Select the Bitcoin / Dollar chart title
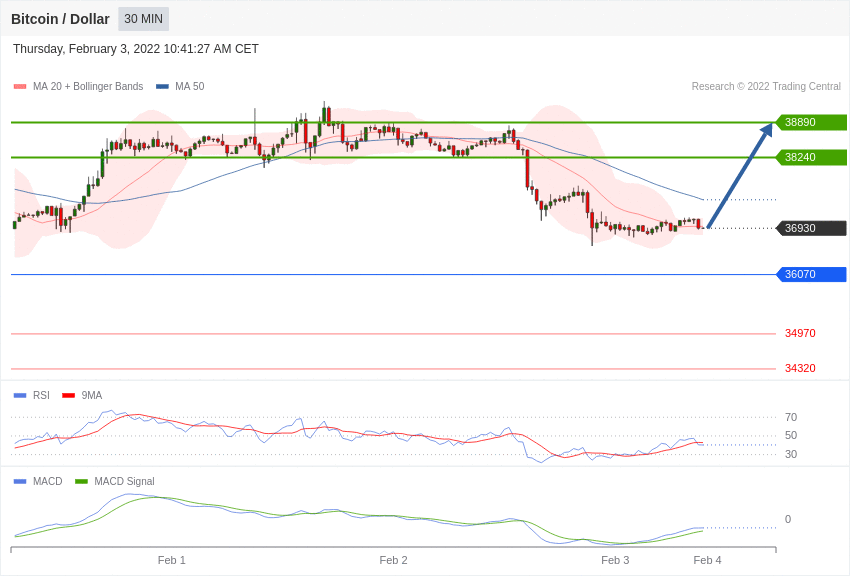This screenshot has height=576, width=850. click(x=60, y=19)
